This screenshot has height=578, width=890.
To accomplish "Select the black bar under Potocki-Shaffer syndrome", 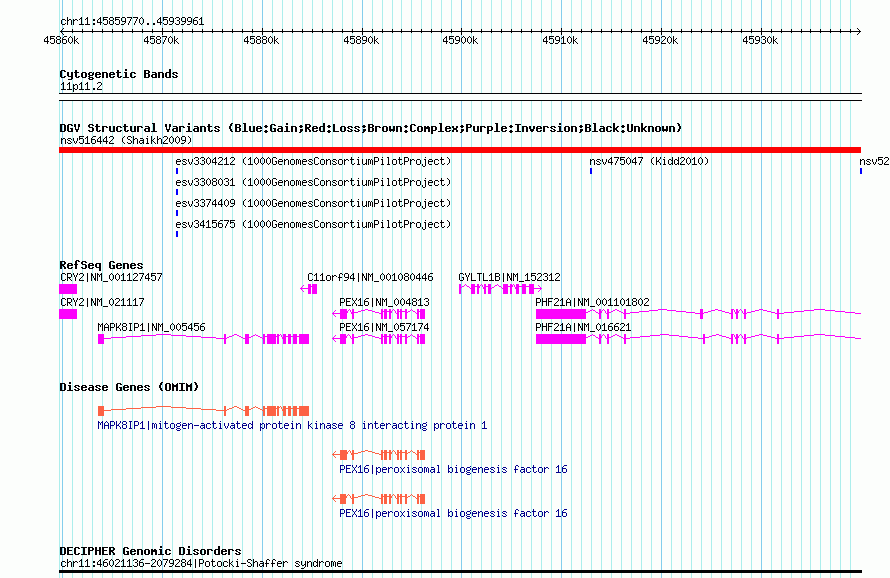I will 460,572.
